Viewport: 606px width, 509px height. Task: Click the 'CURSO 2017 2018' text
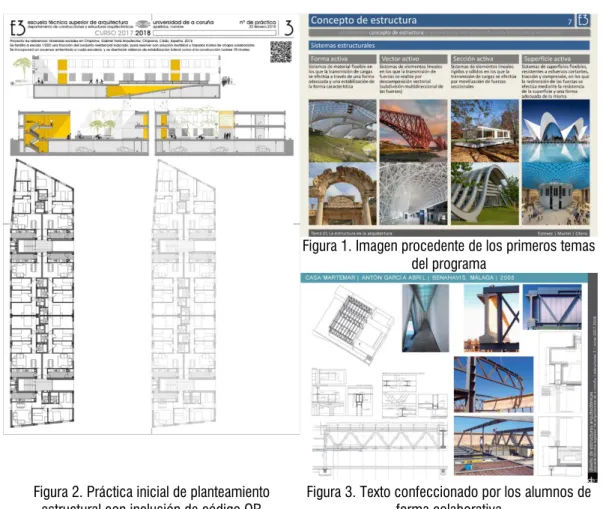tap(123, 33)
